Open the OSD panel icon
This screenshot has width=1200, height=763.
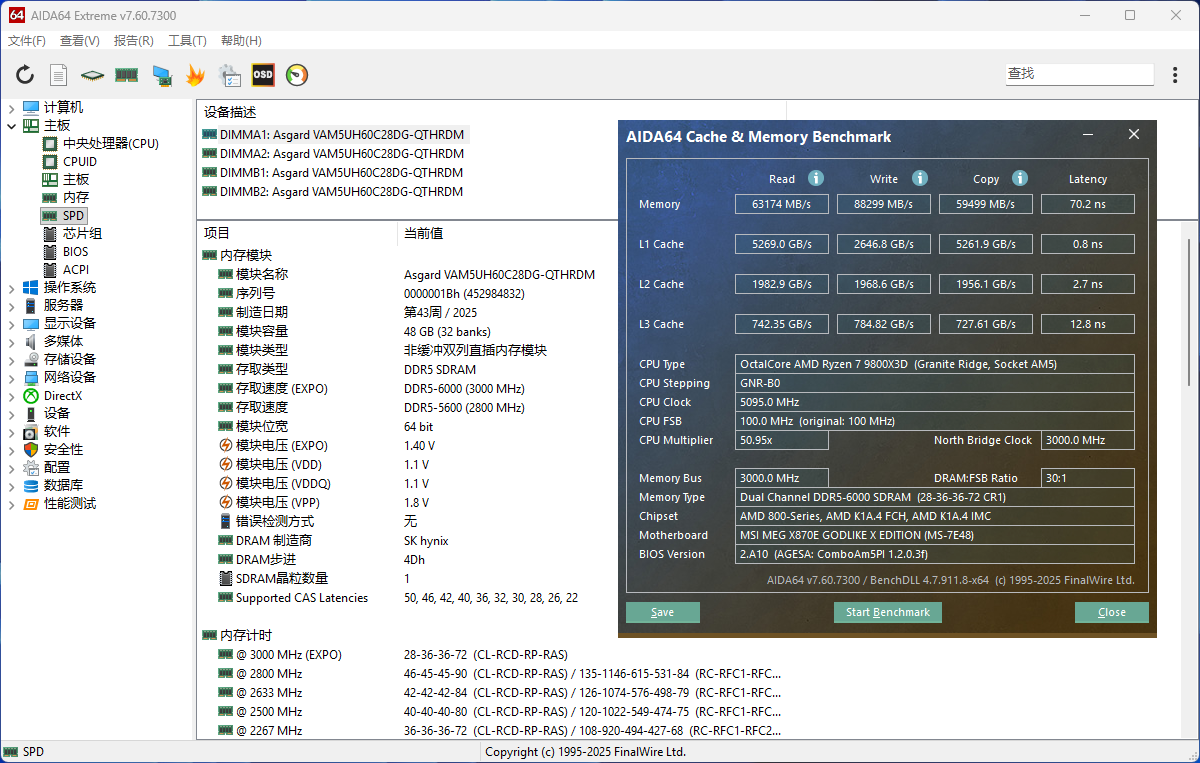(x=263, y=75)
